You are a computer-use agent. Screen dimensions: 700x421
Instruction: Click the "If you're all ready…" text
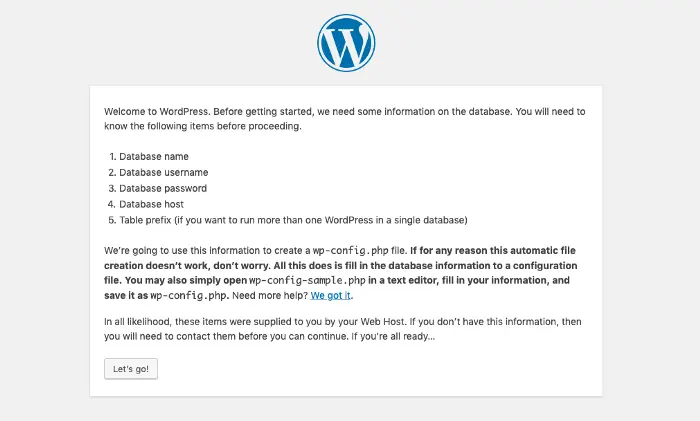click(394, 337)
